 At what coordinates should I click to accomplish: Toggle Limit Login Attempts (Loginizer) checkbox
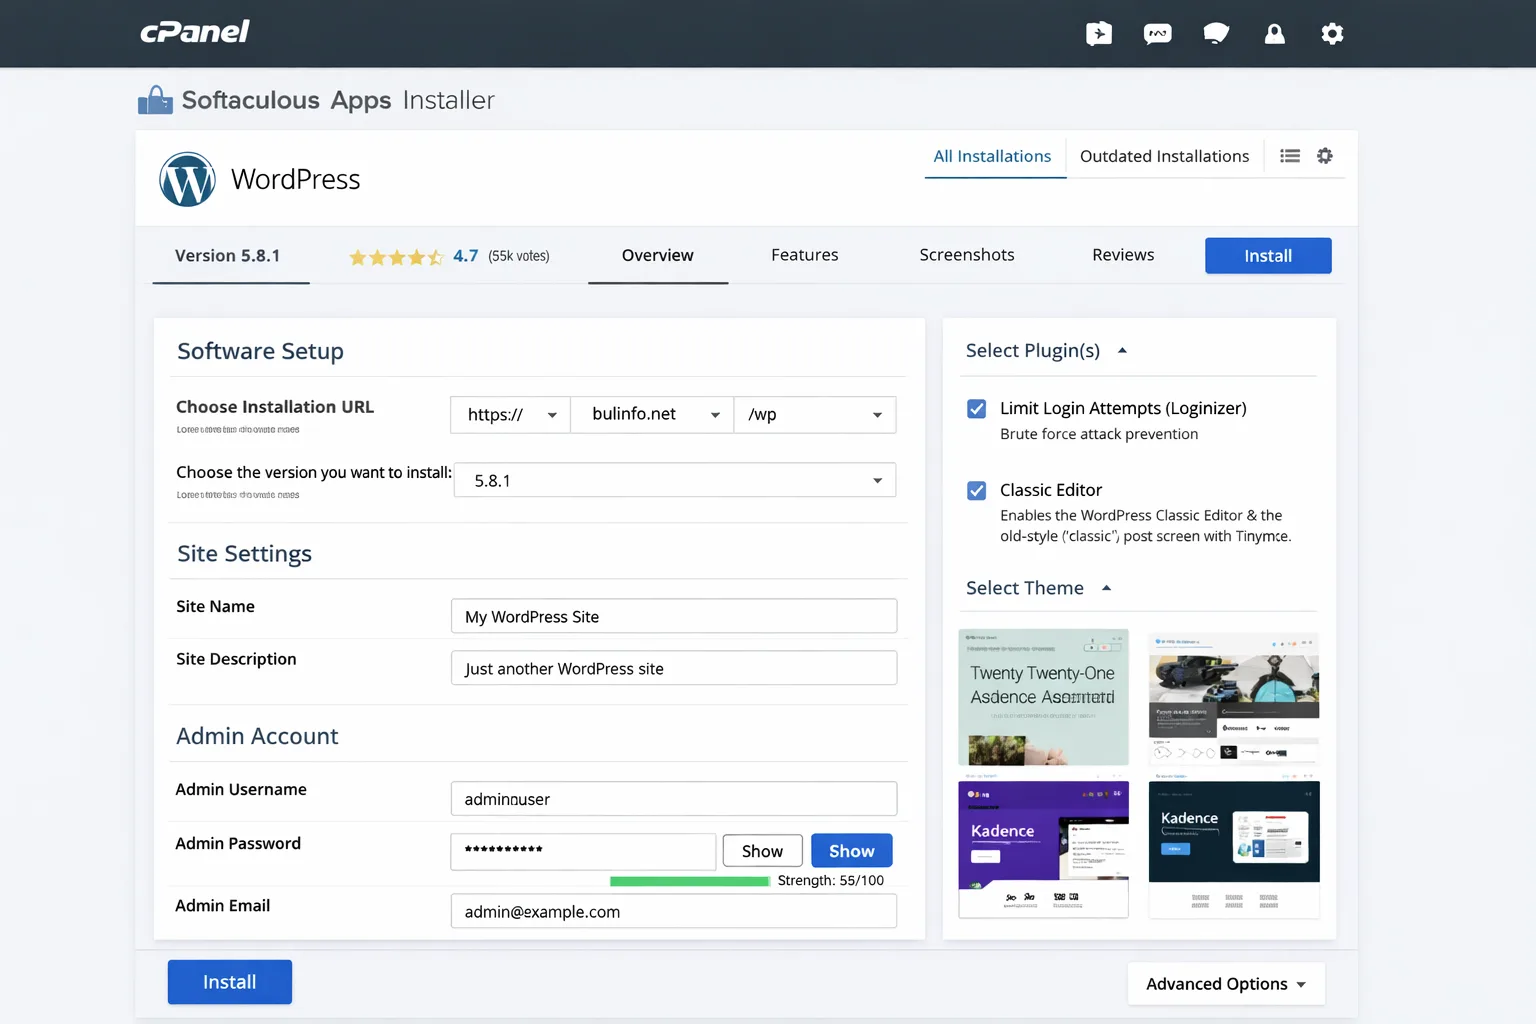tap(977, 409)
